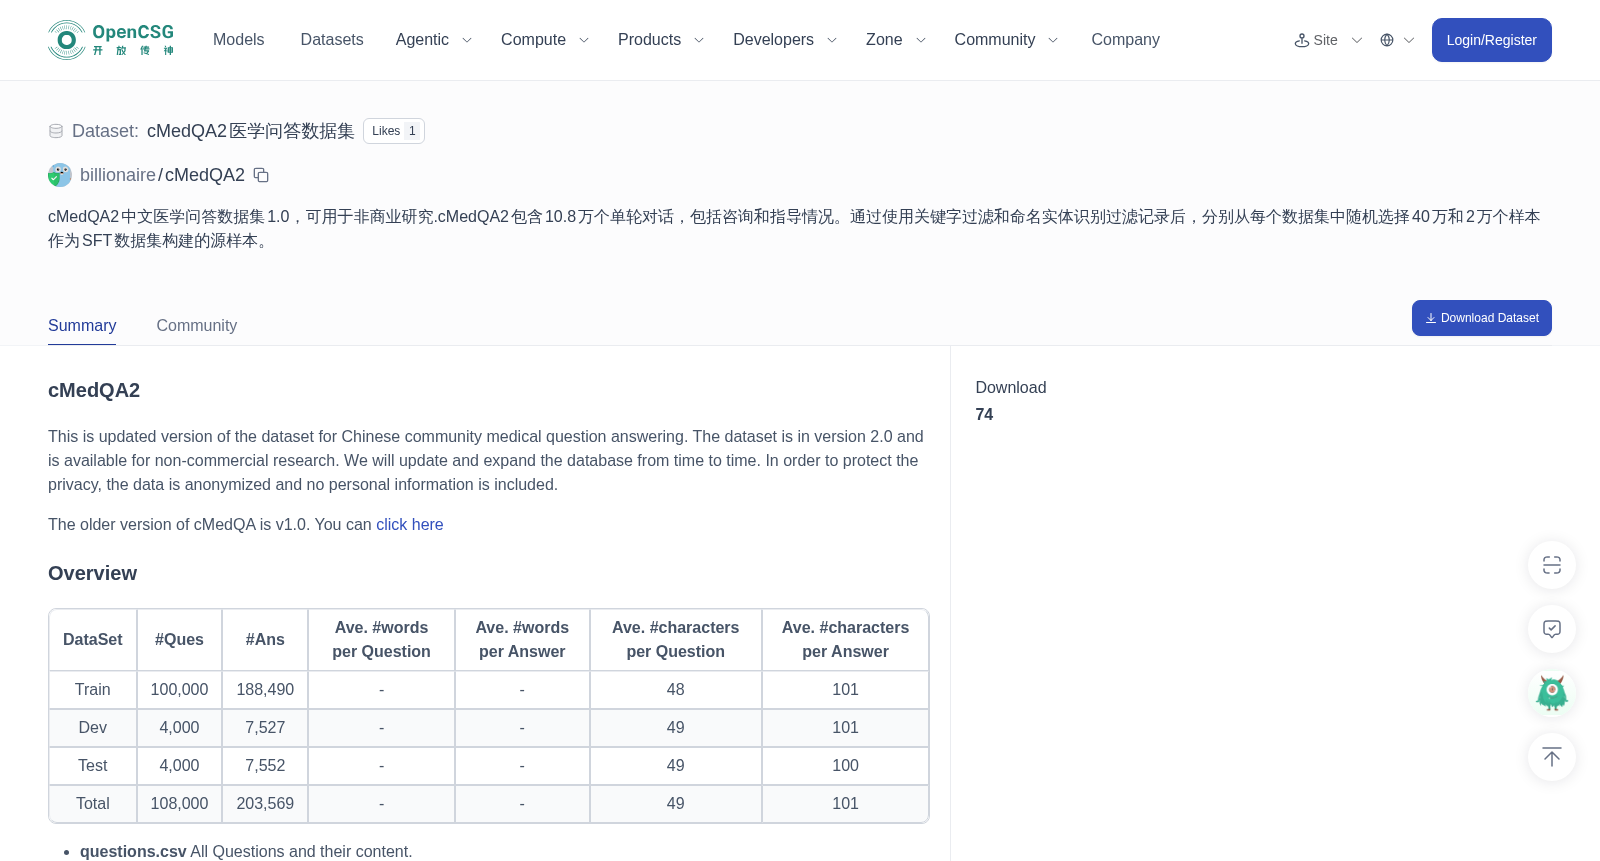Expand the Products dropdown arrow
The image size is (1600, 861).
point(699,40)
